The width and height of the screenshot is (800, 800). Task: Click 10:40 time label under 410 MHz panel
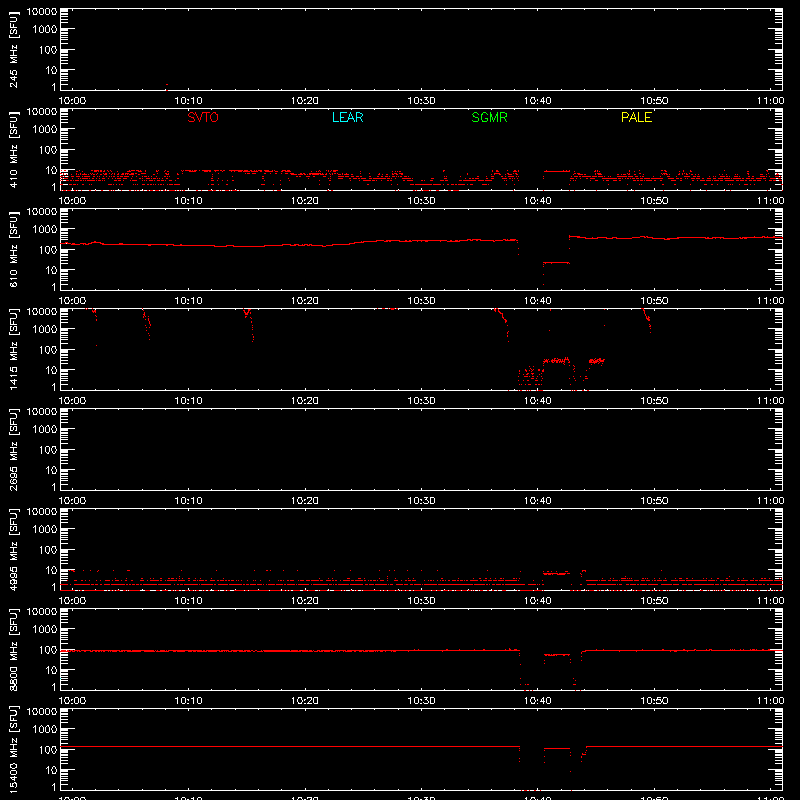pos(537,201)
